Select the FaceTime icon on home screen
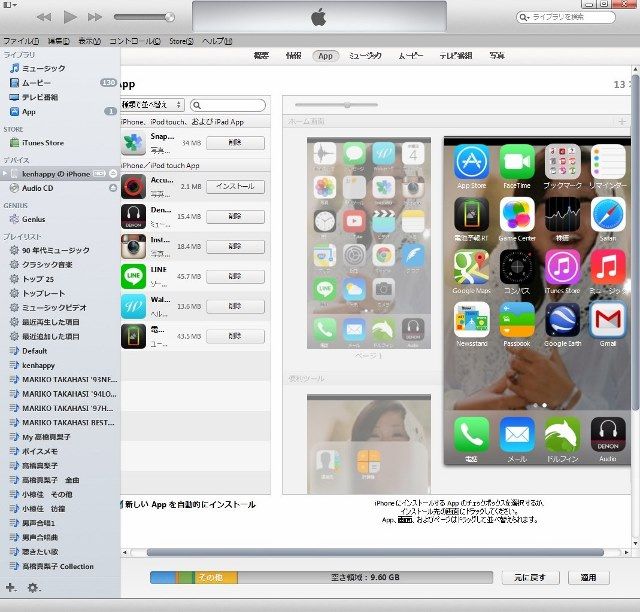 click(517, 162)
